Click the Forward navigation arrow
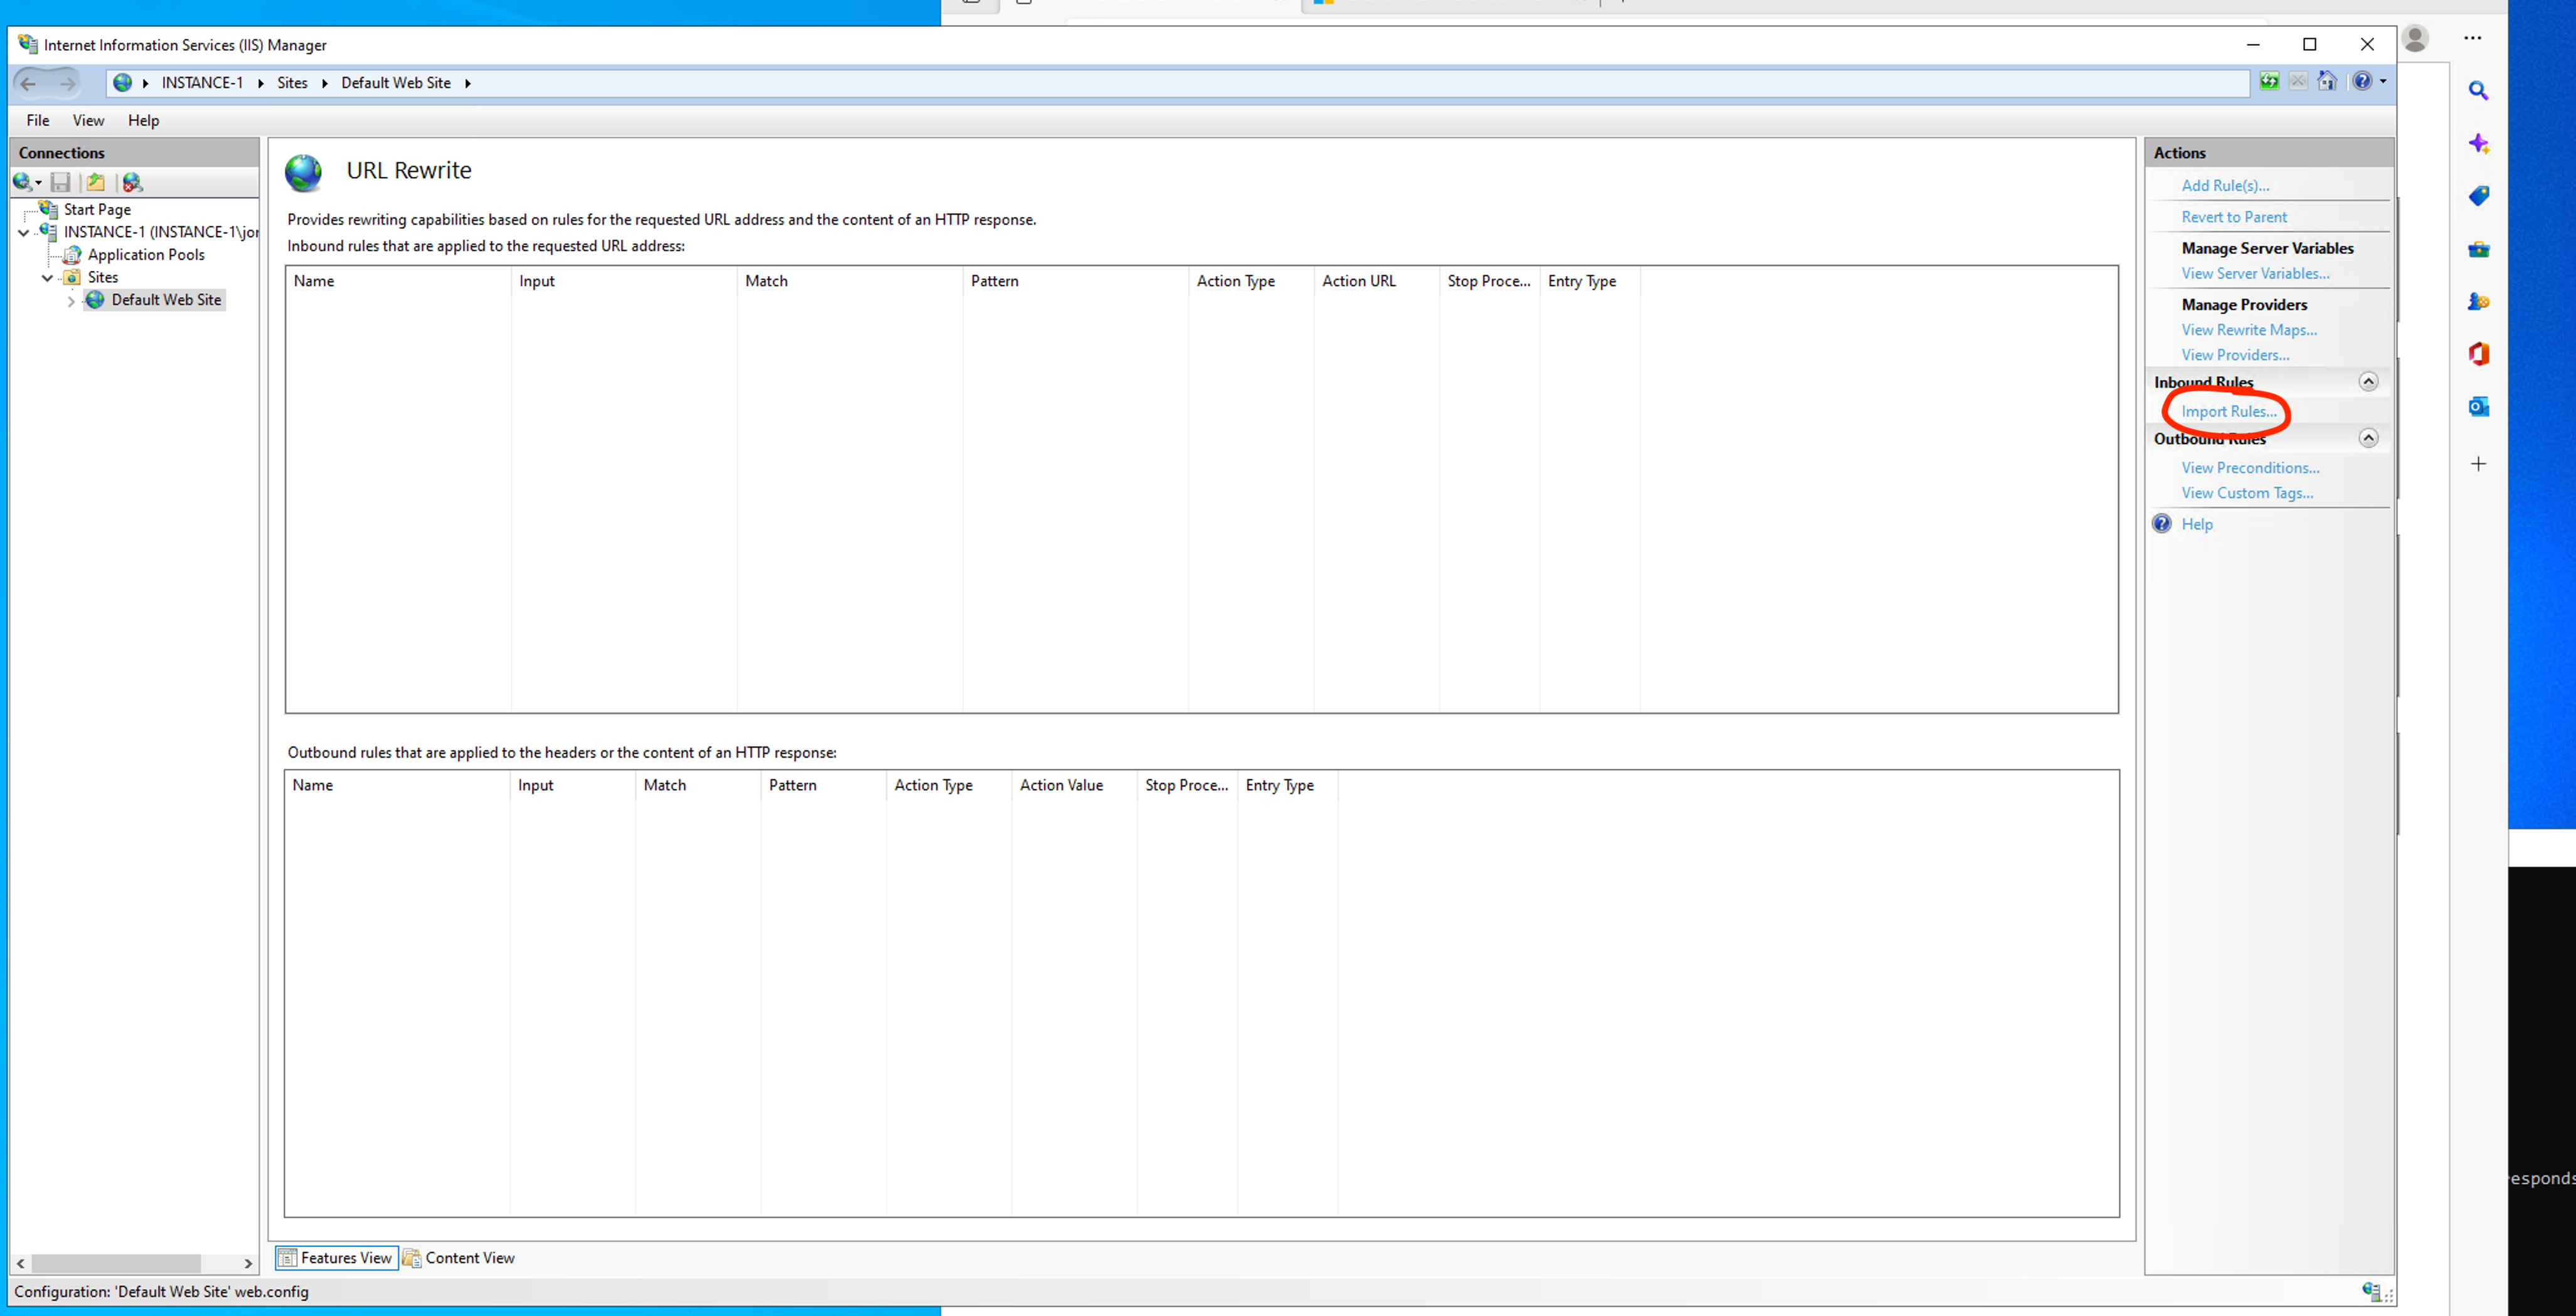This screenshot has width=2576, height=1316. click(x=67, y=83)
